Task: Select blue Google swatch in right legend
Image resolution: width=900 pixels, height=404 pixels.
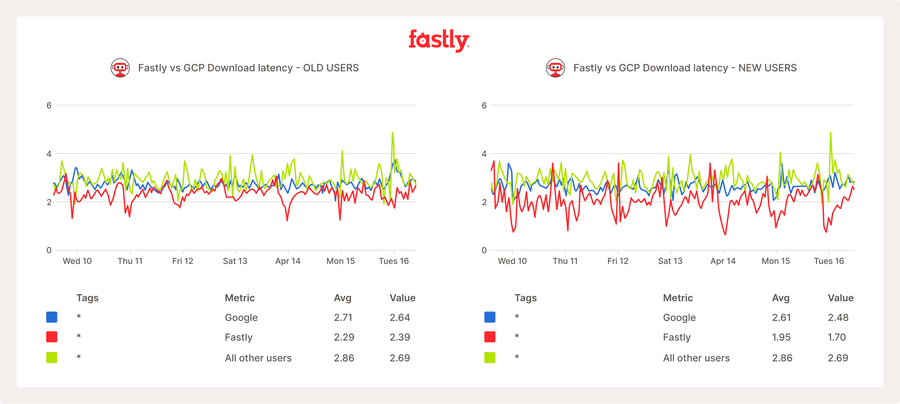Action: pyautogui.click(x=490, y=317)
